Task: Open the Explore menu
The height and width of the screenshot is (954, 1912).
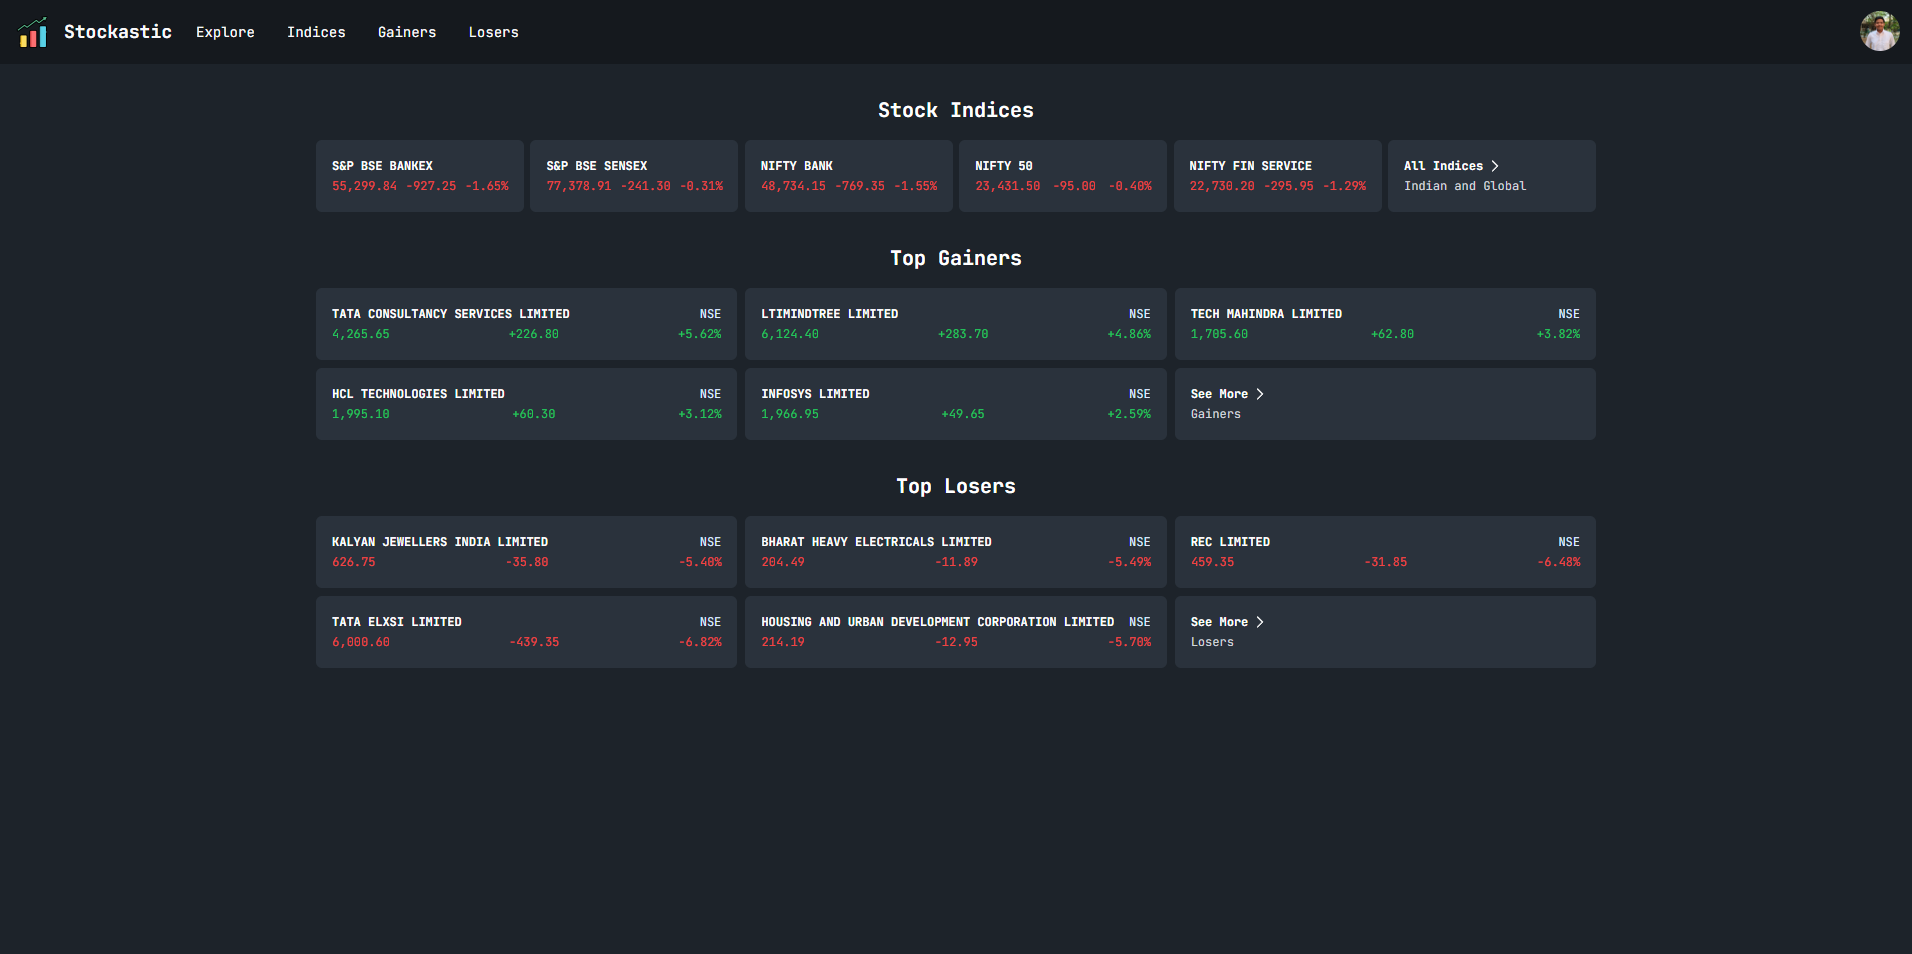Action: (x=225, y=32)
